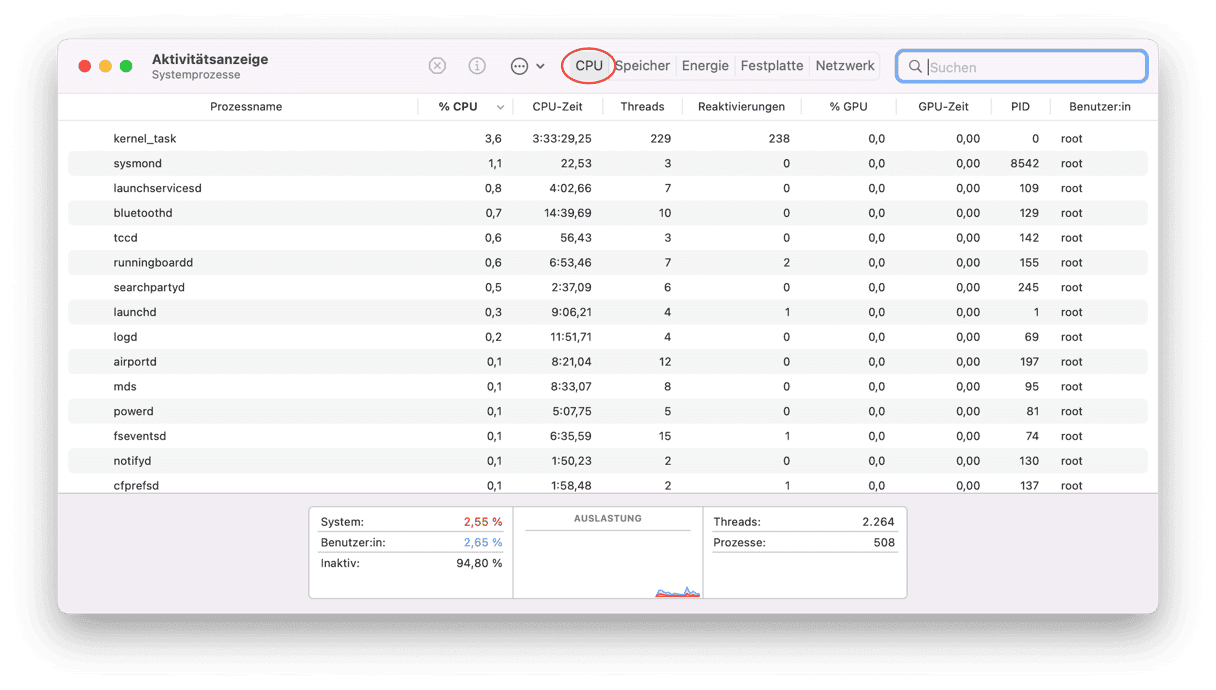Select the powerd process
The height and width of the screenshot is (690, 1216).
pos(608,411)
